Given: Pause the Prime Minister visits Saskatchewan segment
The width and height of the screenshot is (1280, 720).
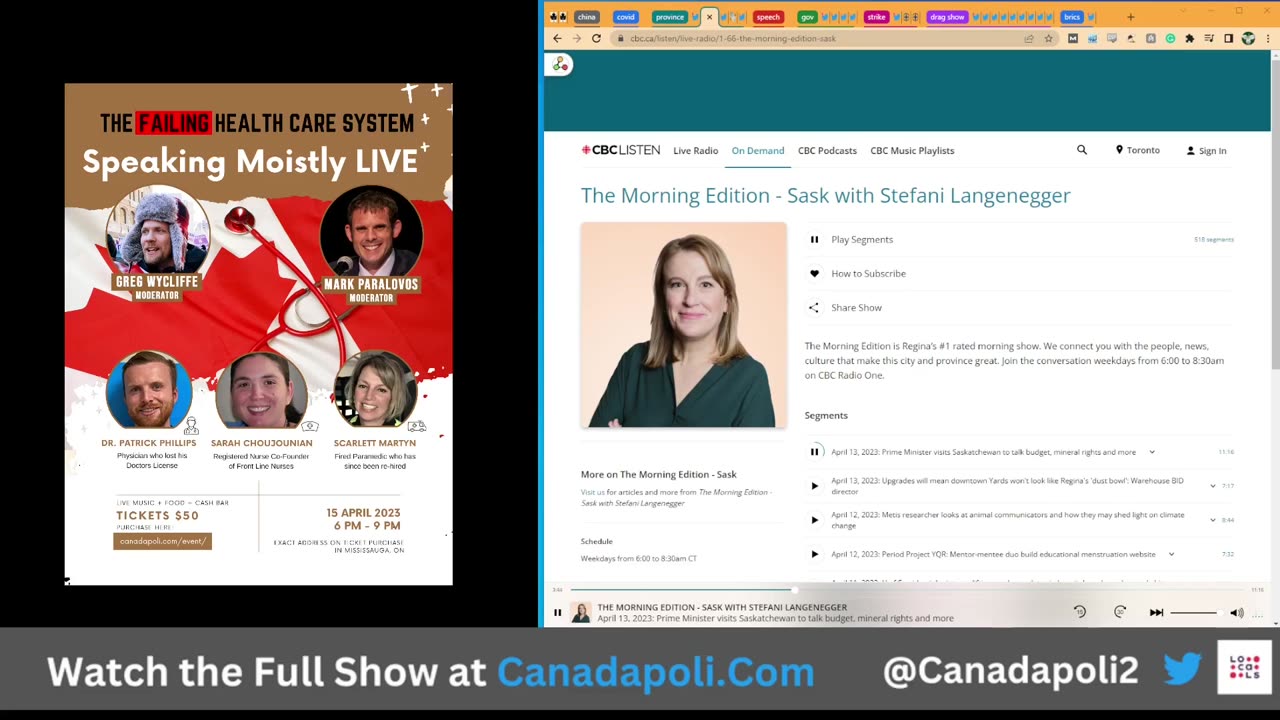Looking at the screenshot, I should (x=814, y=452).
